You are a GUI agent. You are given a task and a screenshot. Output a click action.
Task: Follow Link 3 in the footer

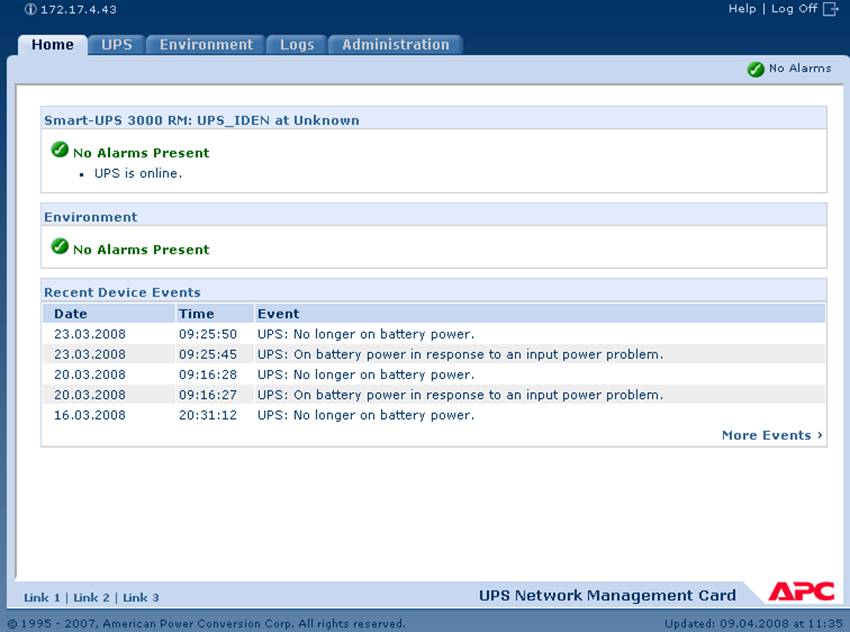tap(140, 597)
